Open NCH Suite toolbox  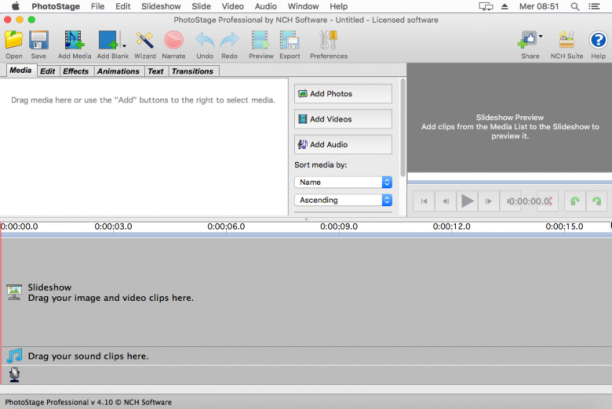point(567,44)
